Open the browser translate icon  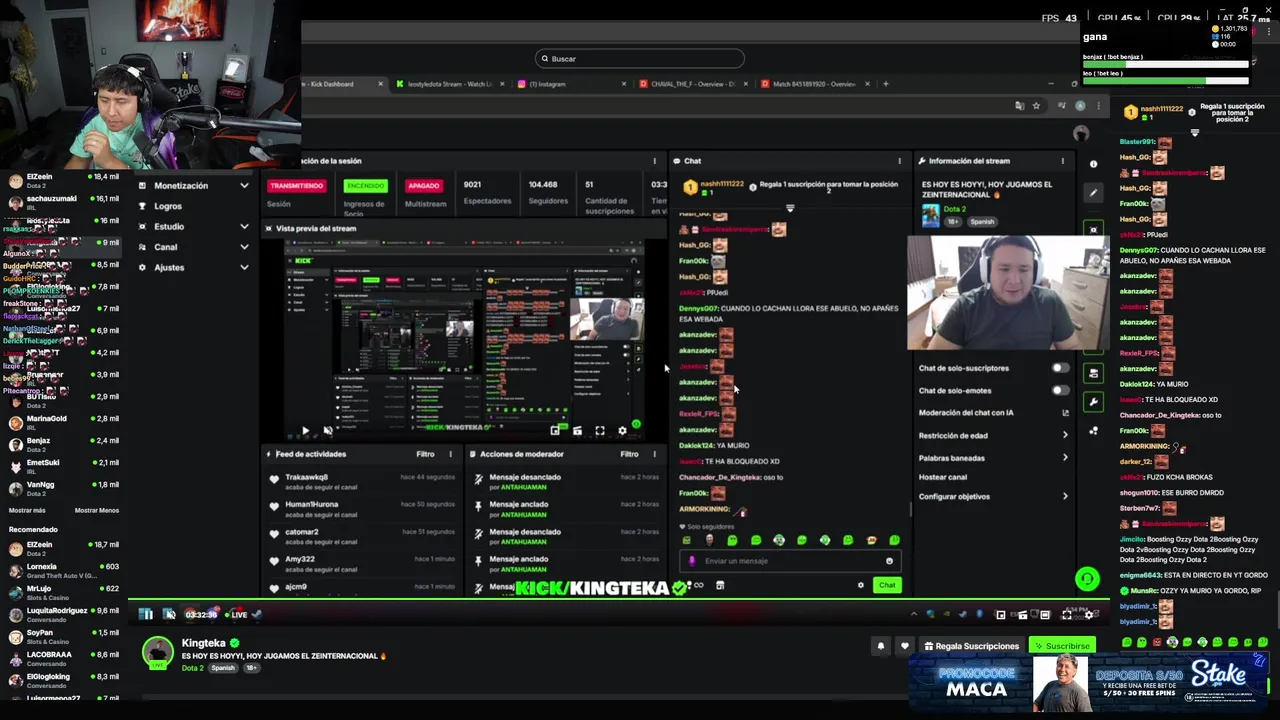[1019, 105]
